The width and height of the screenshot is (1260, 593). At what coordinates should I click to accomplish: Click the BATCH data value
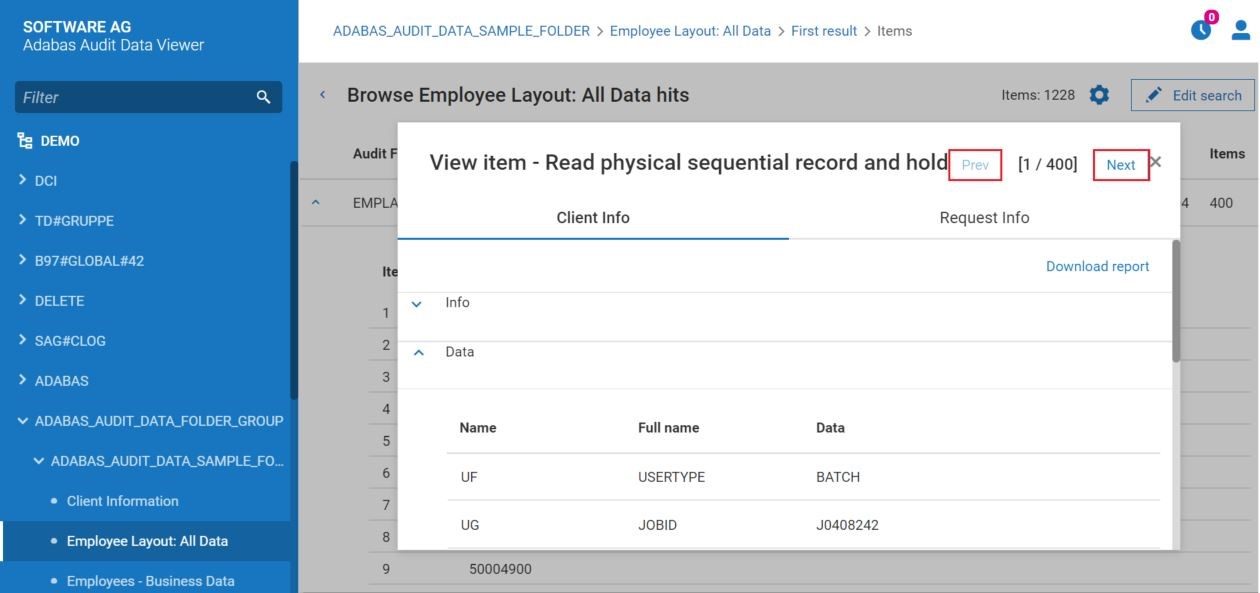click(838, 477)
